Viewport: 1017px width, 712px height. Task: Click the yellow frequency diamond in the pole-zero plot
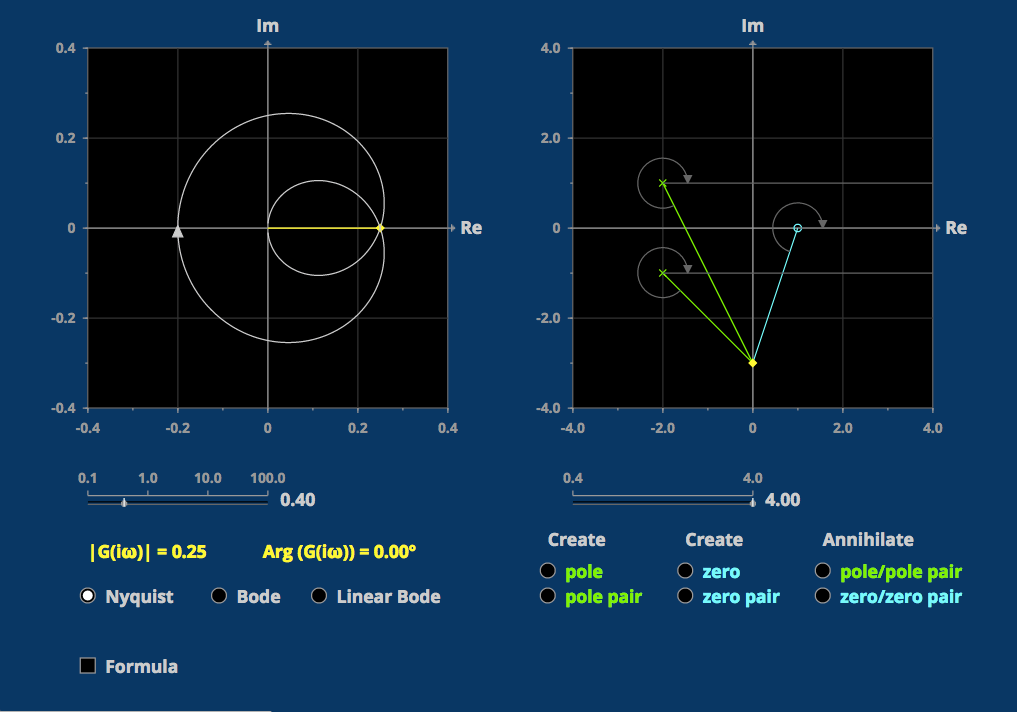point(752,363)
